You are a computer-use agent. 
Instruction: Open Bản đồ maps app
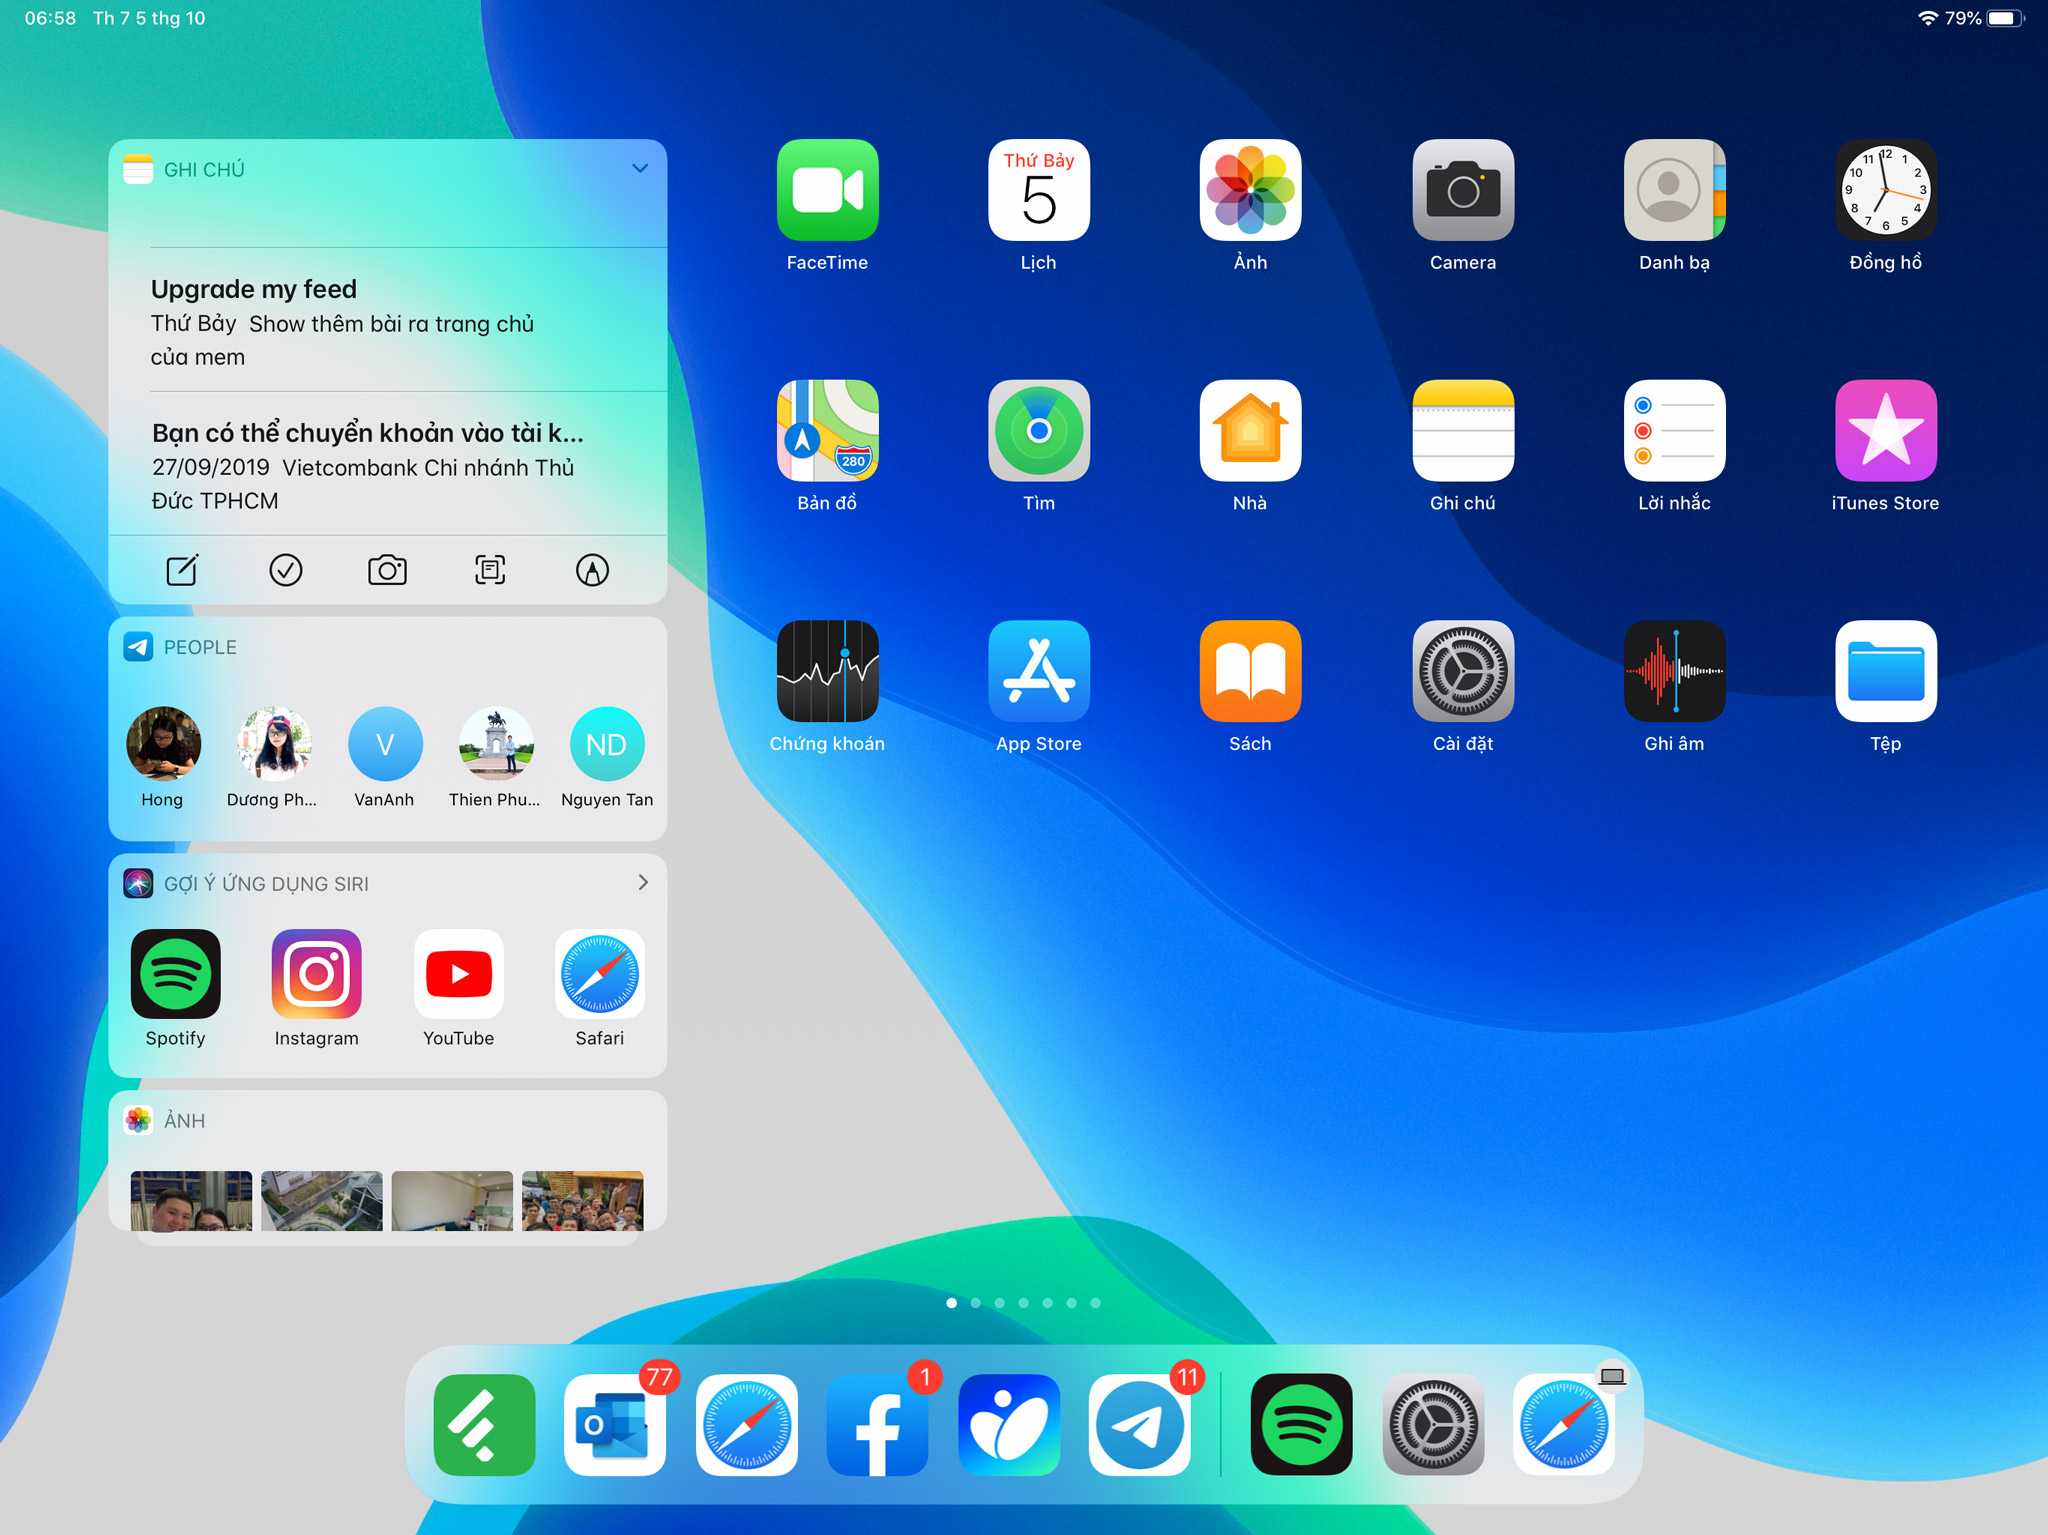pos(827,430)
